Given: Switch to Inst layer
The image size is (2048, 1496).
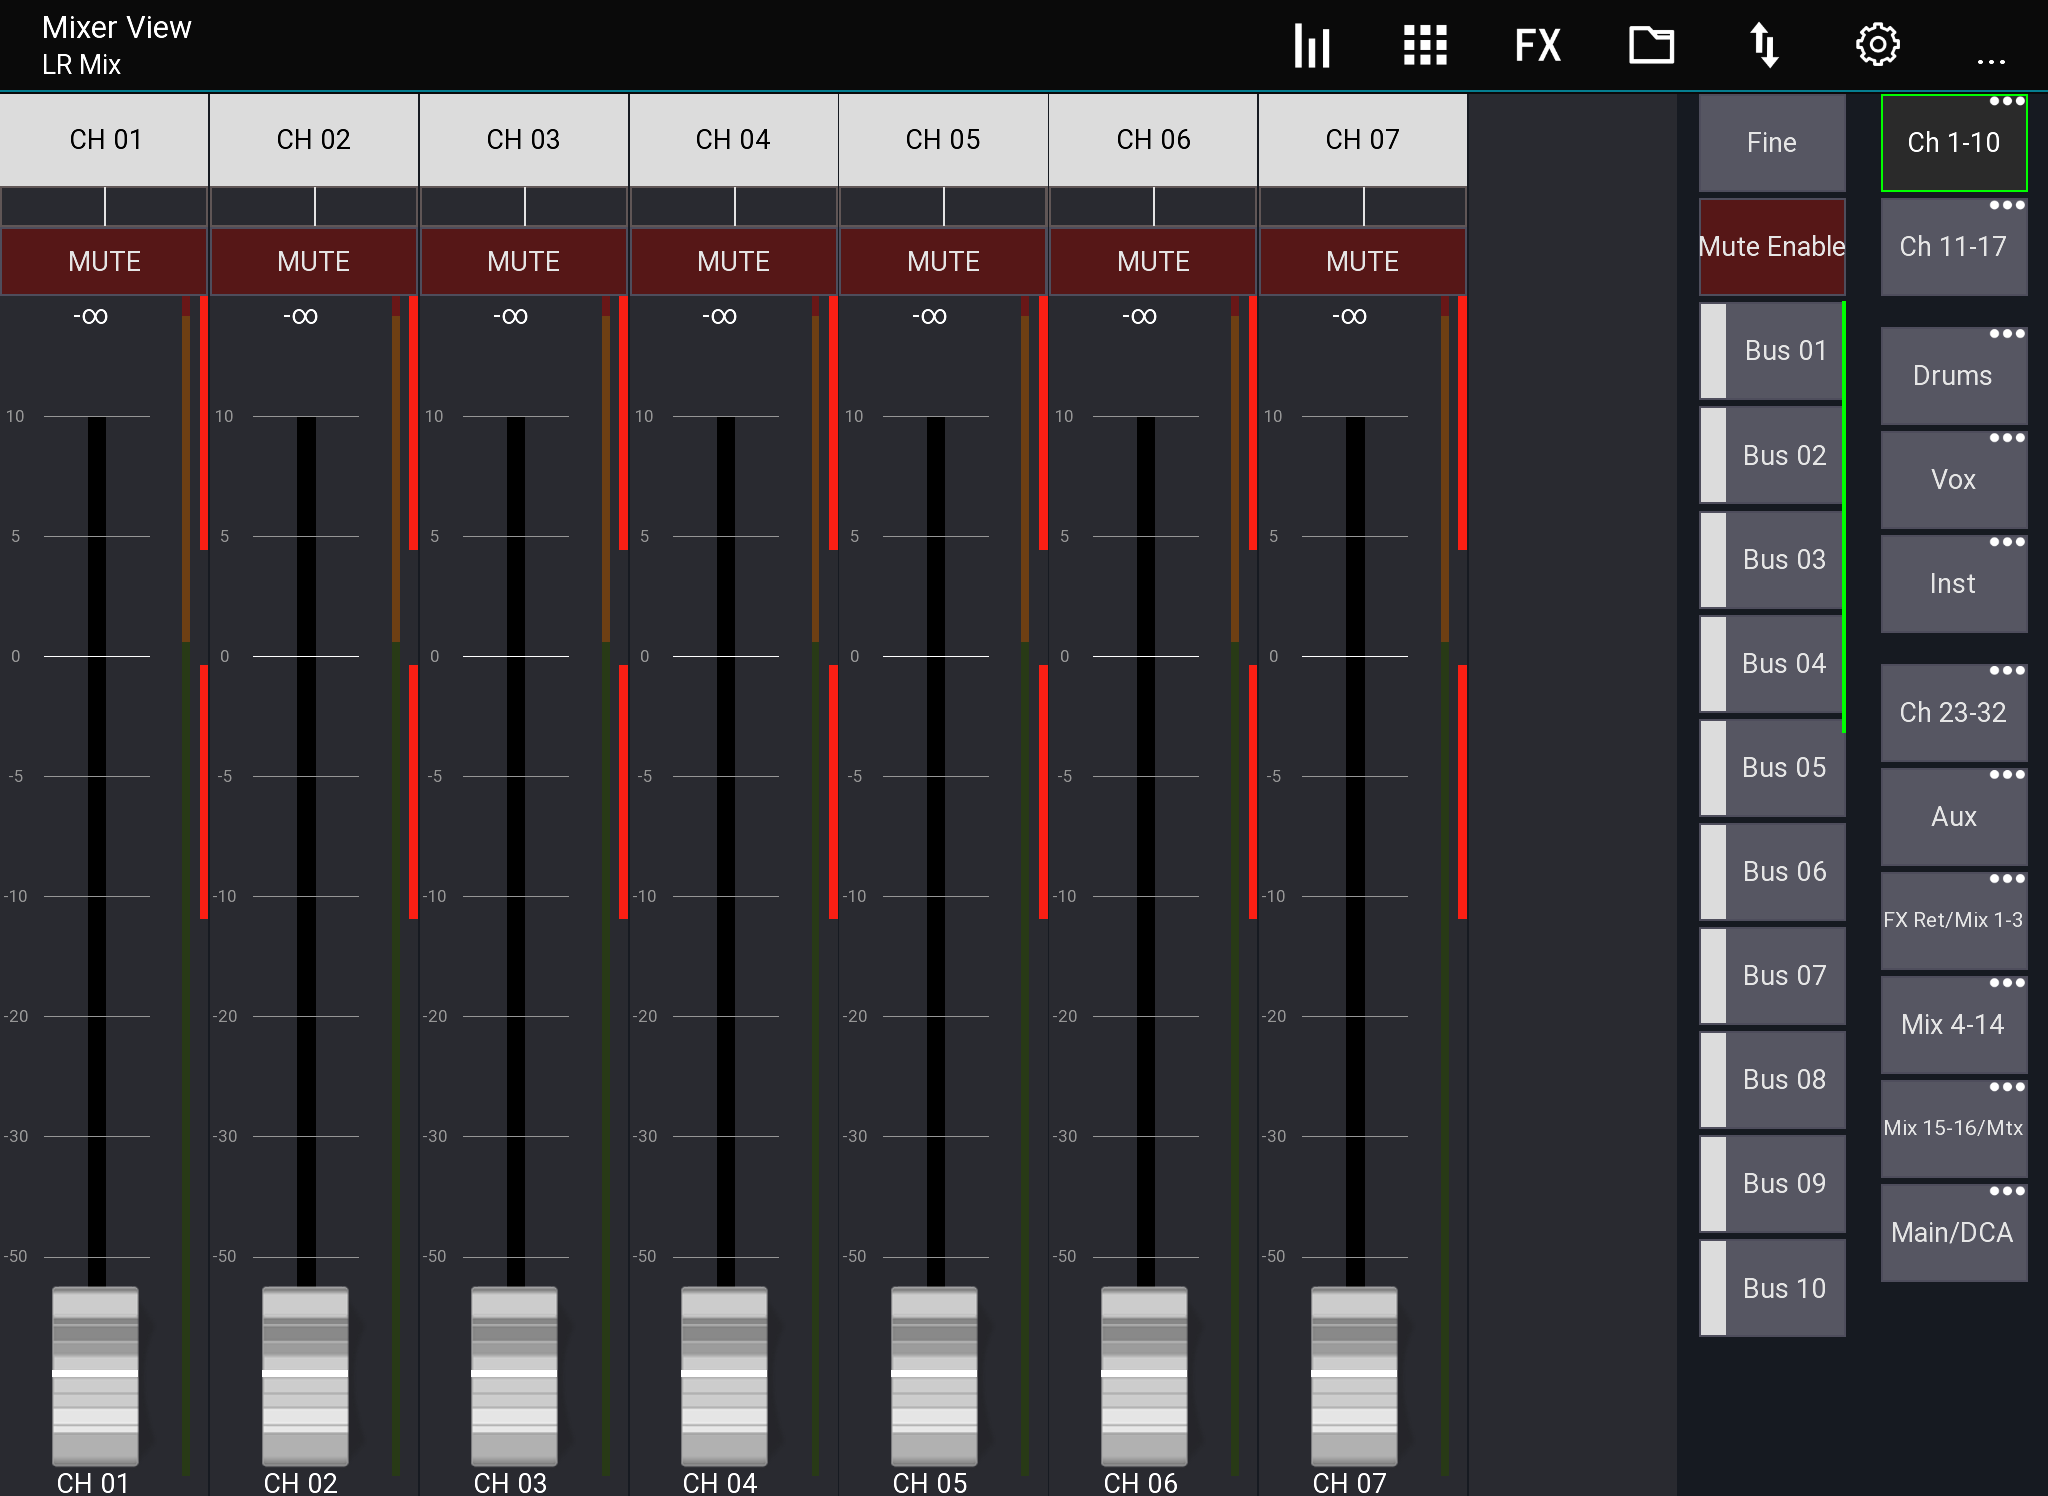Looking at the screenshot, I should (x=1954, y=584).
